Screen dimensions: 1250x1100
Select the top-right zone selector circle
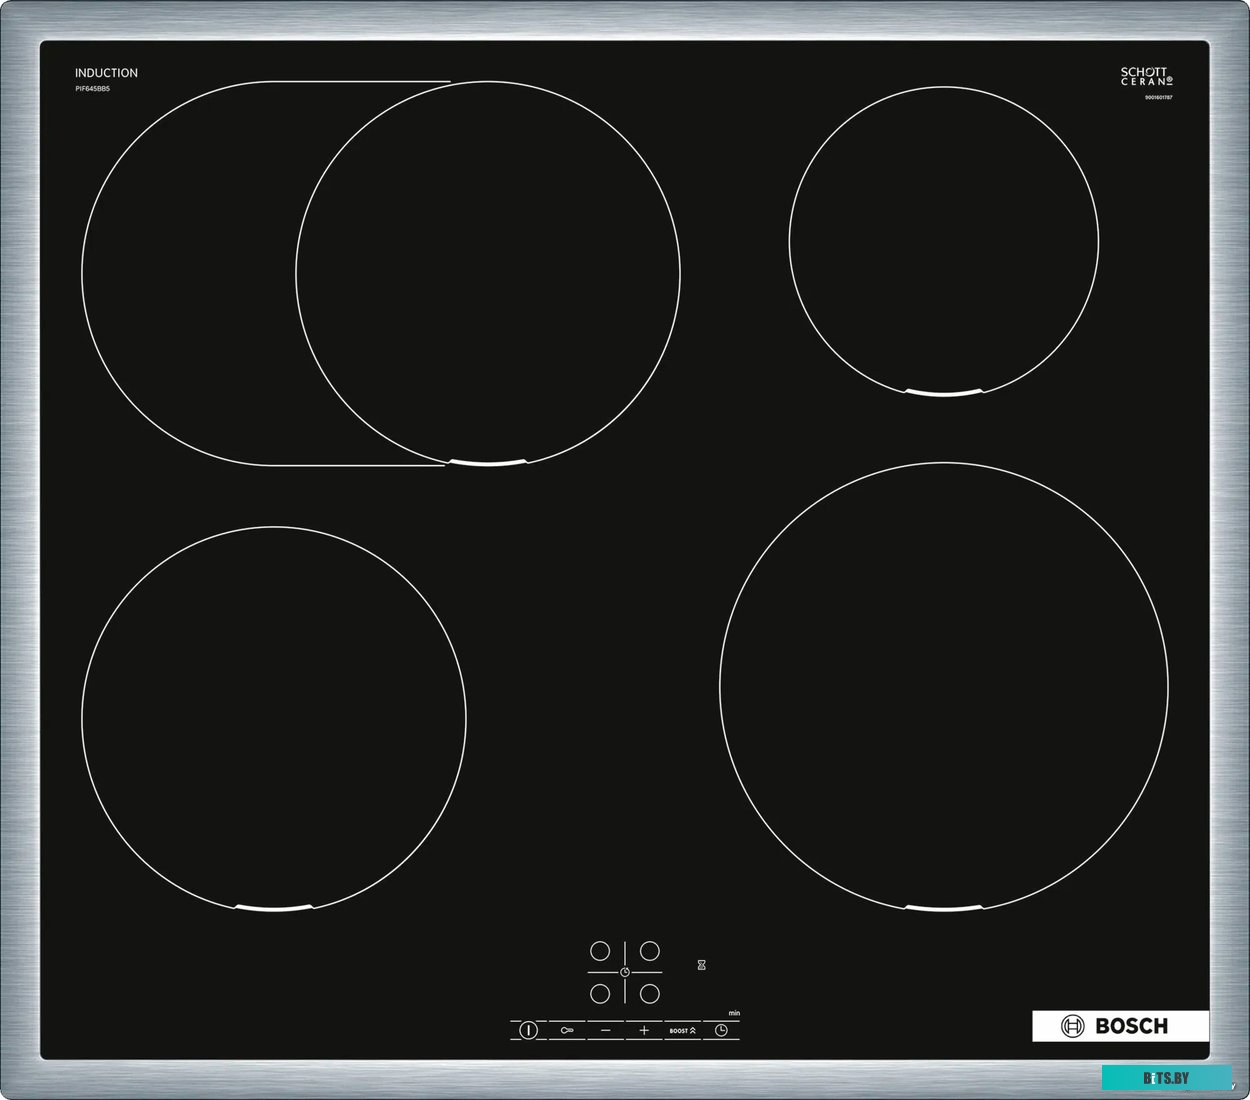(650, 950)
